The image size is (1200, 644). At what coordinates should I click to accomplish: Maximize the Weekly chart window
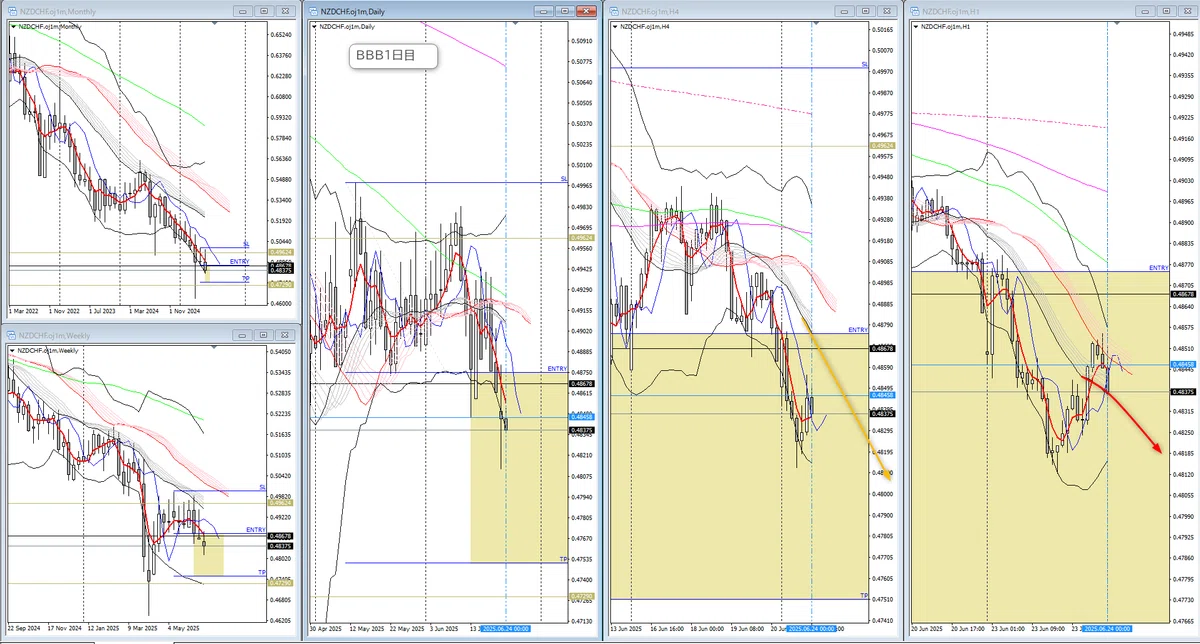coord(264,337)
